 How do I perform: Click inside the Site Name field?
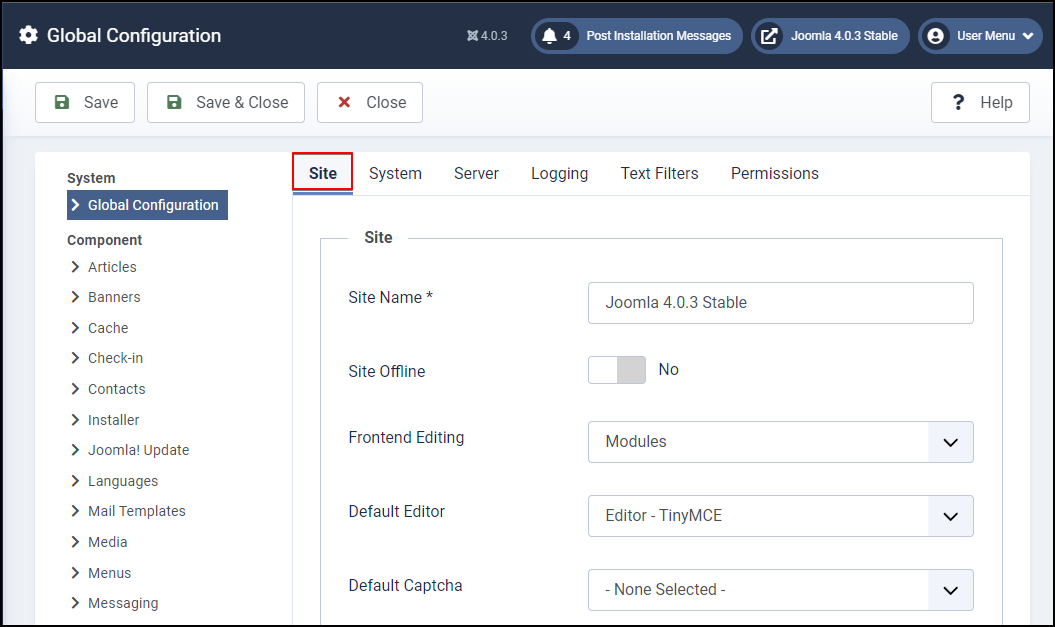click(x=780, y=302)
